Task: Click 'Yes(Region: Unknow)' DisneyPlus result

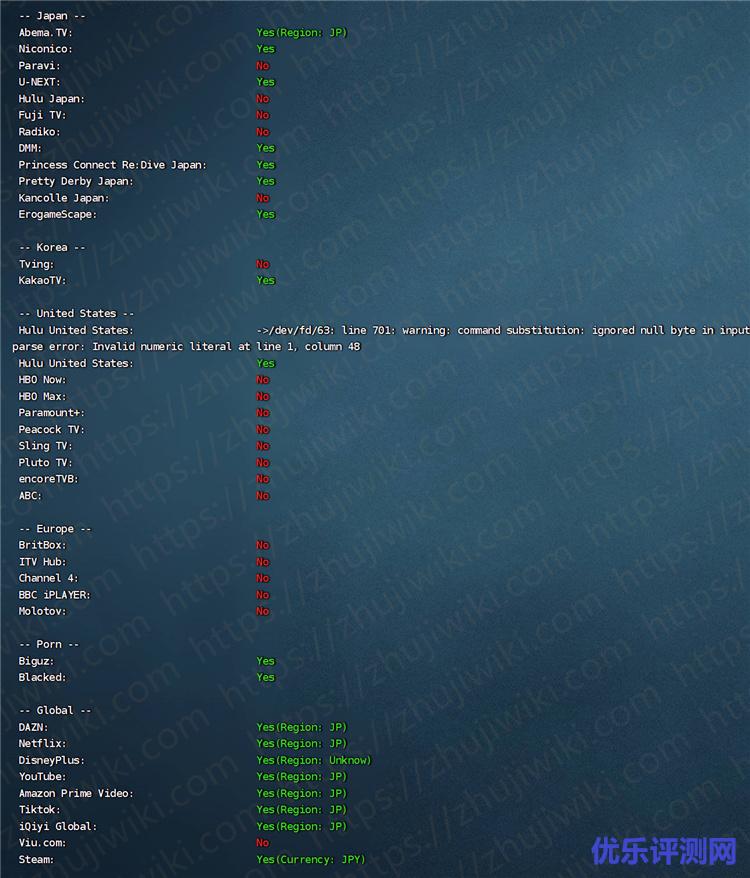Action: (314, 760)
